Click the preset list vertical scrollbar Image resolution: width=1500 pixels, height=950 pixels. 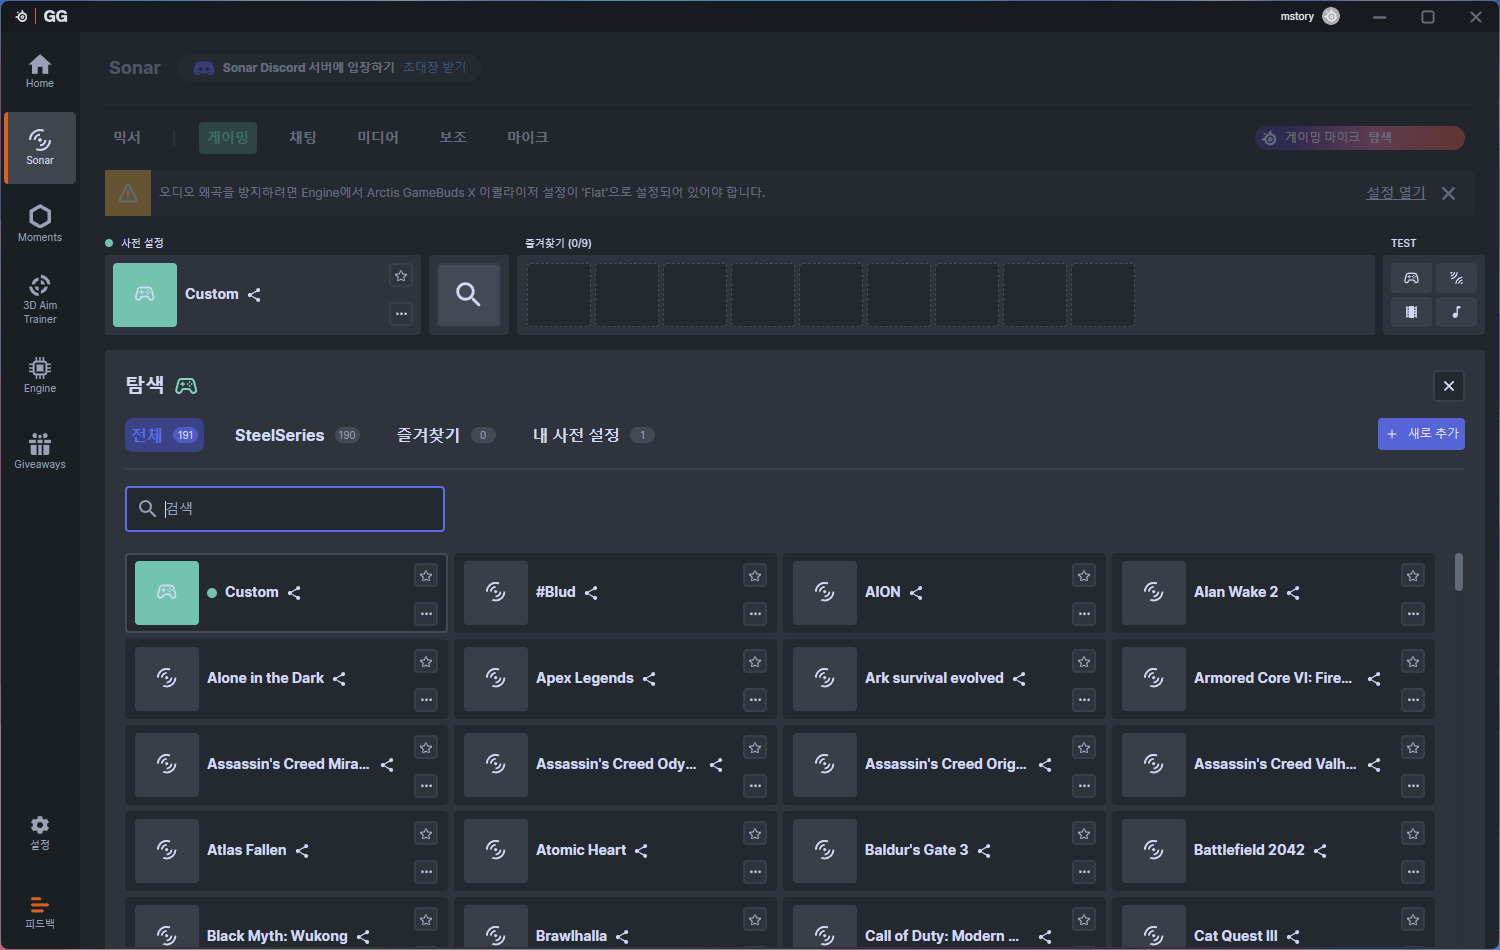1459,572
